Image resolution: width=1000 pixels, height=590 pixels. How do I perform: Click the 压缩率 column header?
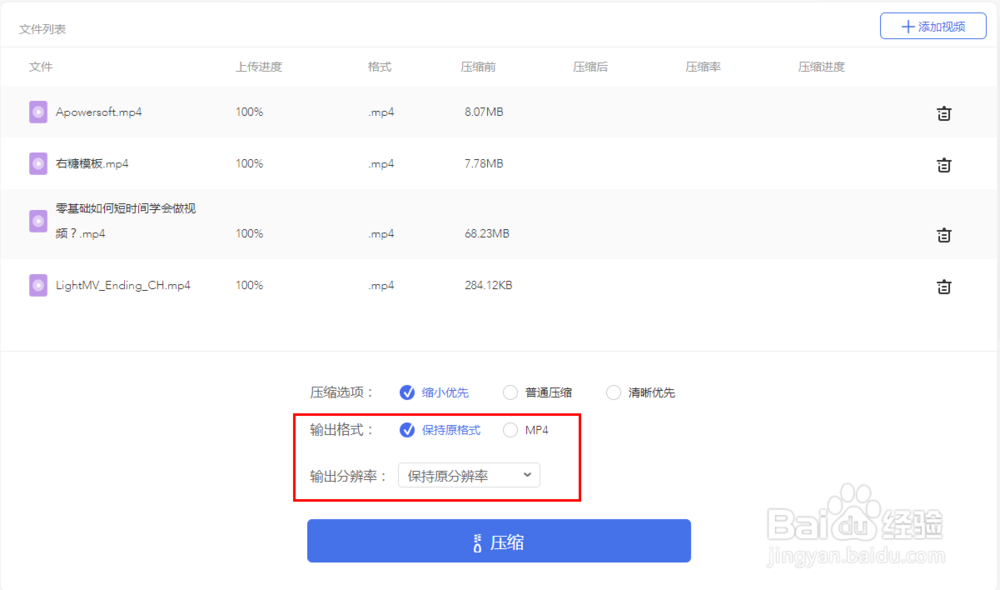pos(703,67)
